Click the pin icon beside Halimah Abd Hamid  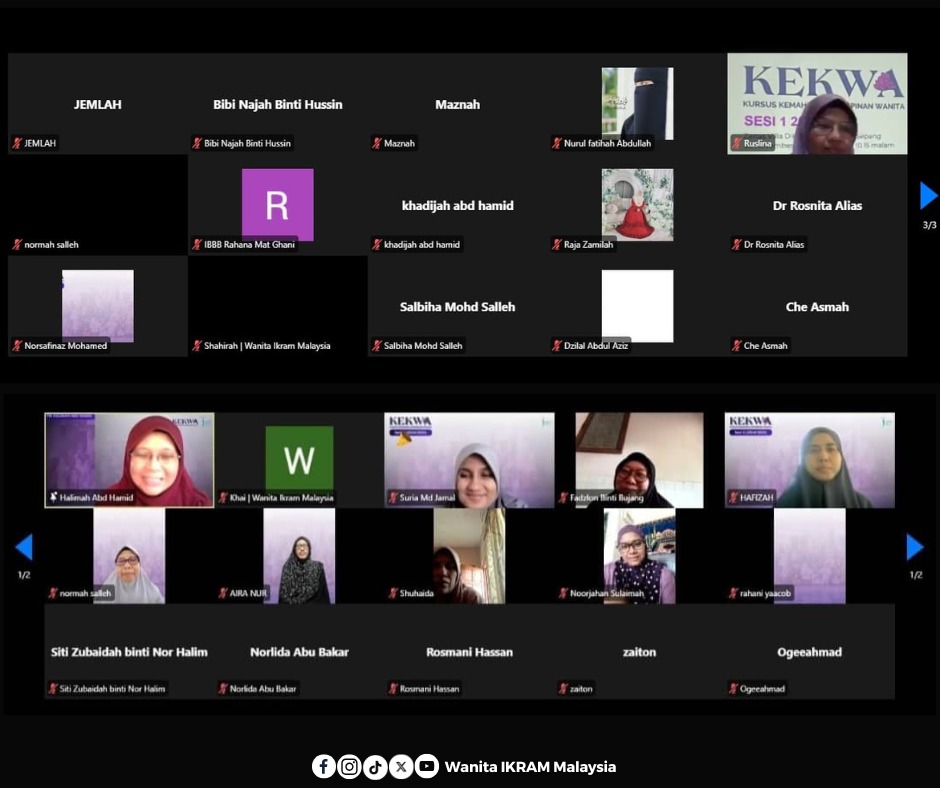click(x=53, y=497)
